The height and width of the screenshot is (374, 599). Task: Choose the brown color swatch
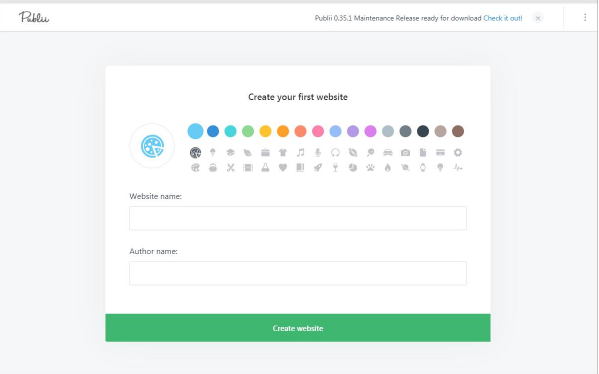[x=458, y=131]
